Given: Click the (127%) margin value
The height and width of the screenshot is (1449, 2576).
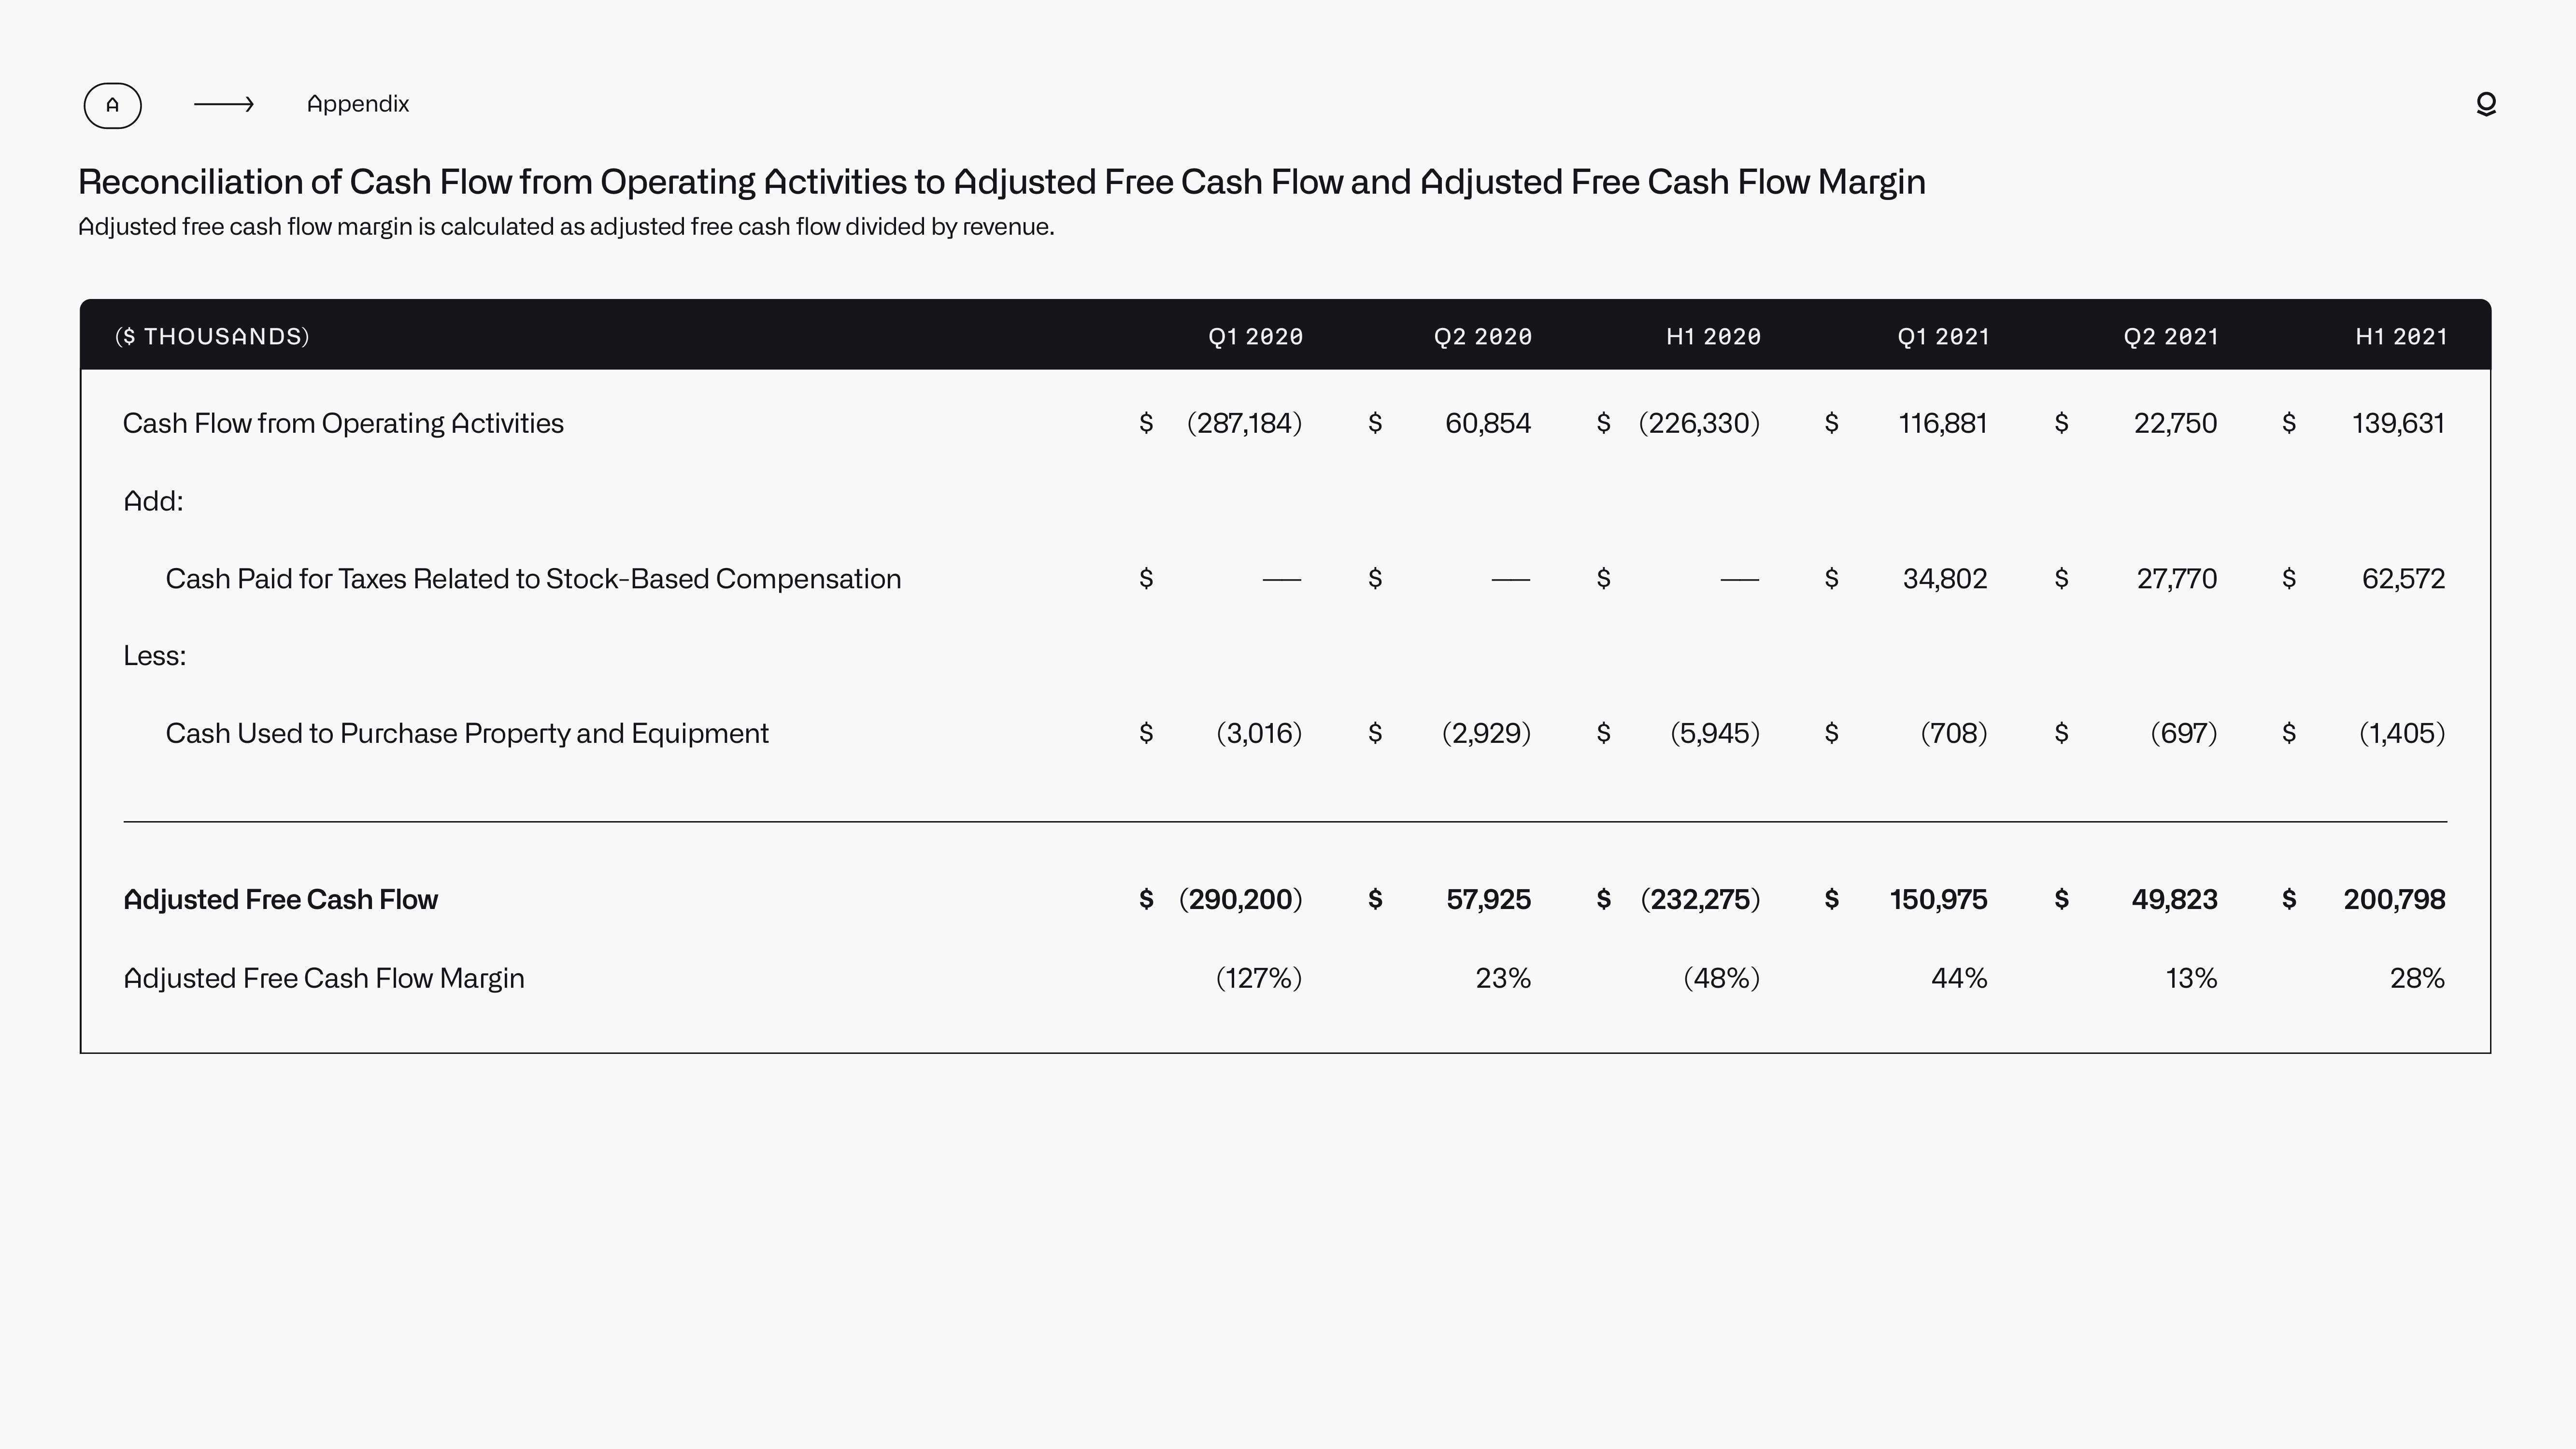Looking at the screenshot, I should click(x=1259, y=978).
